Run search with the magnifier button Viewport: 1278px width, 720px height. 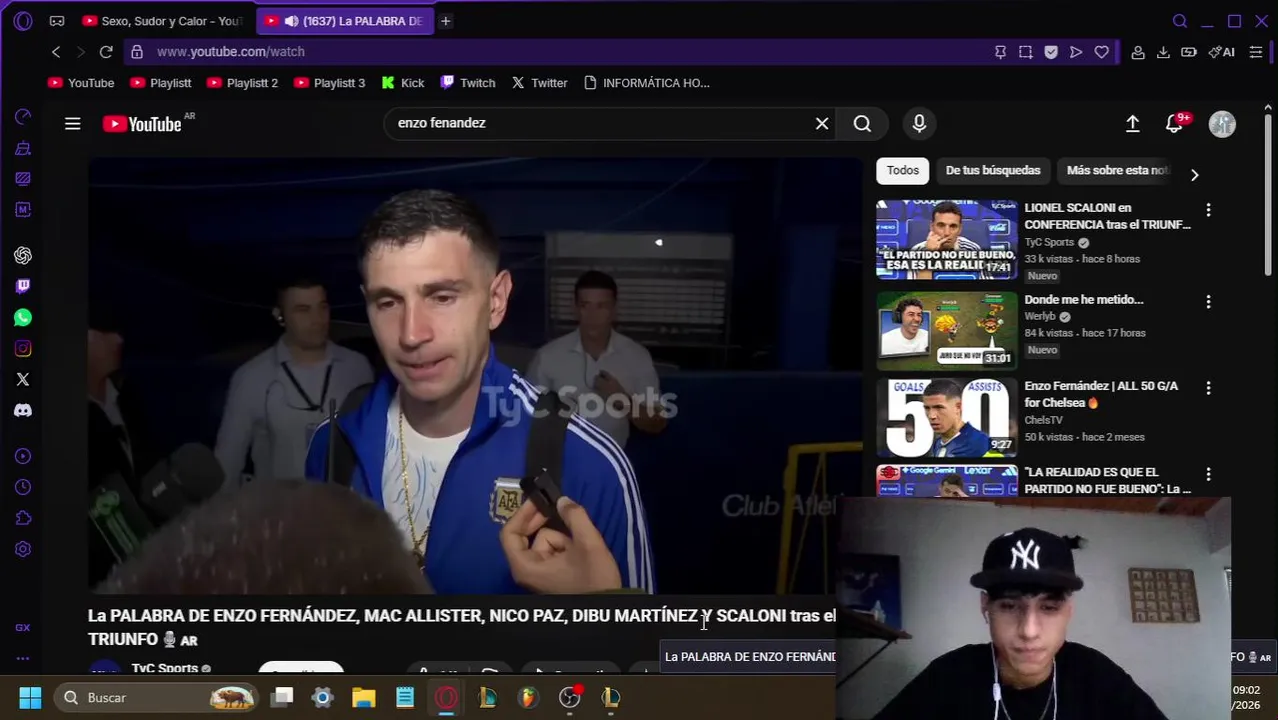(862, 123)
